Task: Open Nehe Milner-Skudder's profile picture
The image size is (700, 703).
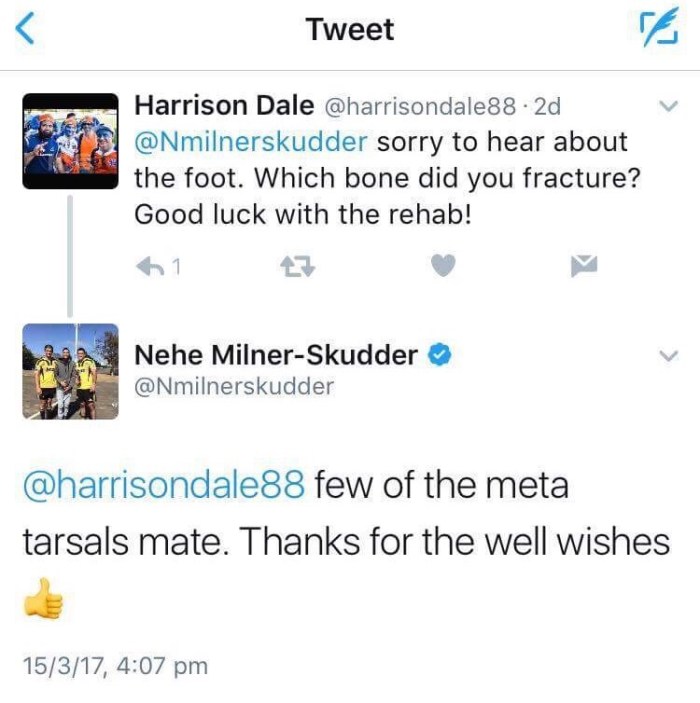Action: (x=70, y=371)
